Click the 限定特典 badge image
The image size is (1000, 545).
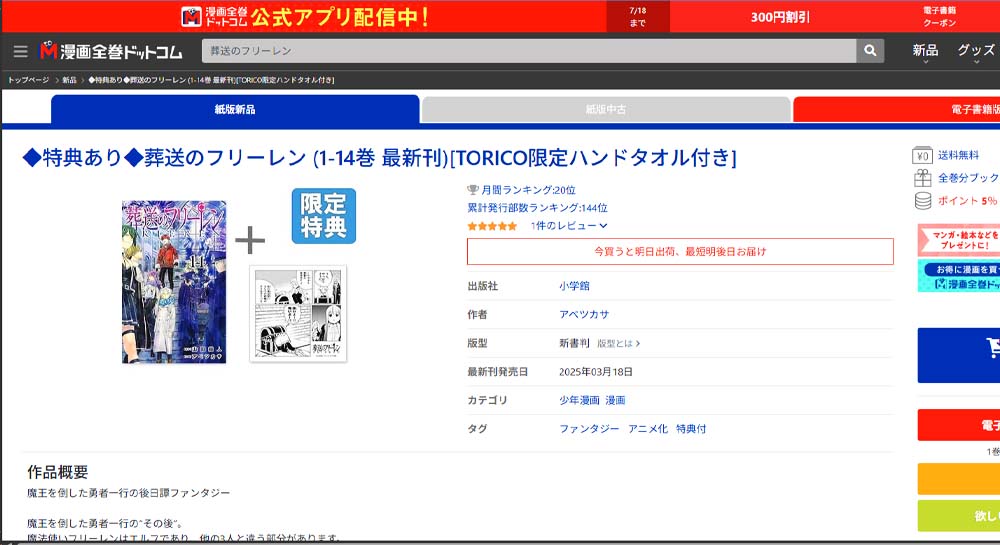pos(324,216)
